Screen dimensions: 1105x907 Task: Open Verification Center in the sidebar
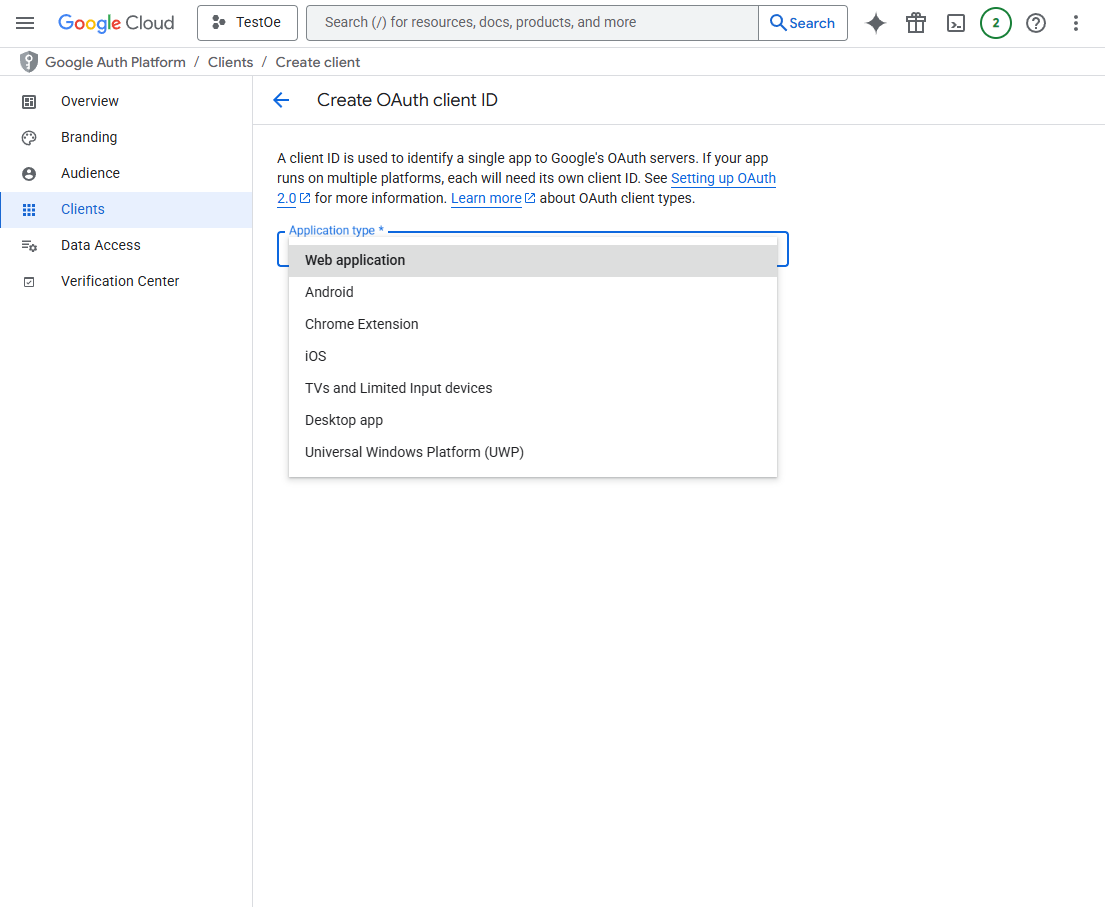pos(126,281)
